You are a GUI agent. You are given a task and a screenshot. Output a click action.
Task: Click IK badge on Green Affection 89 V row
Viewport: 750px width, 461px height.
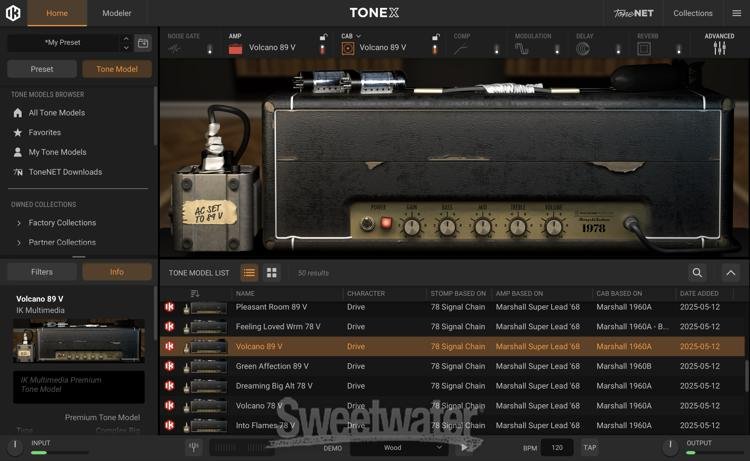(169, 366)
